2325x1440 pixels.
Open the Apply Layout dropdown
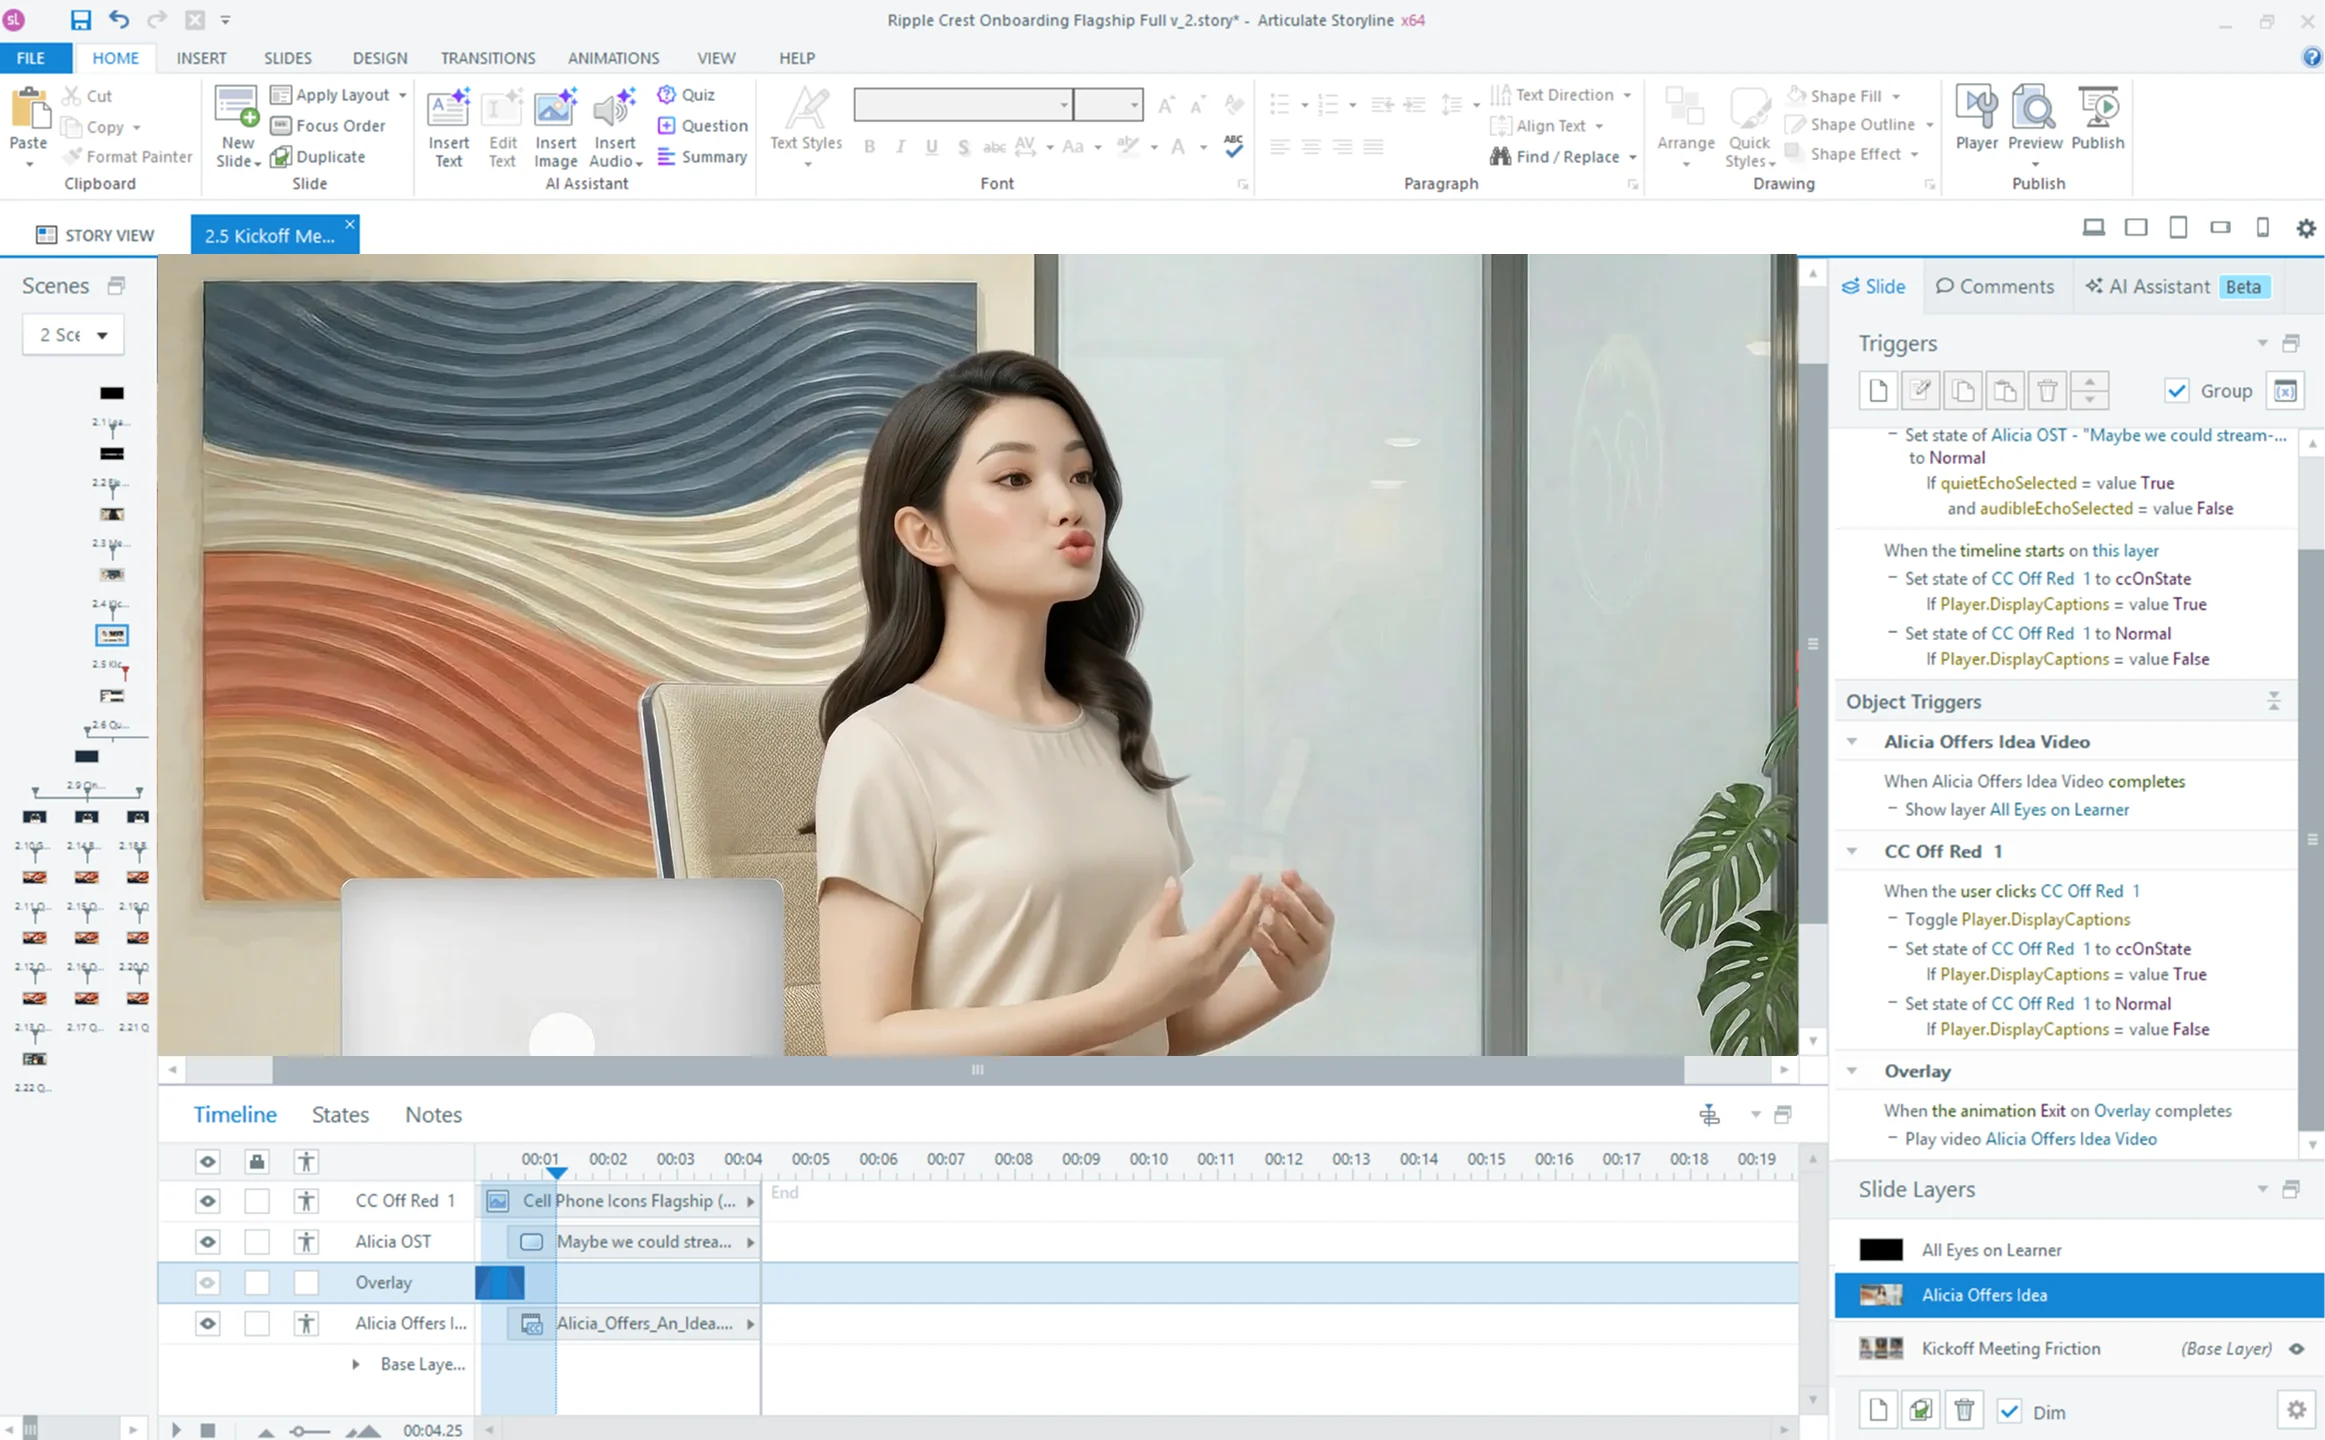402,95
